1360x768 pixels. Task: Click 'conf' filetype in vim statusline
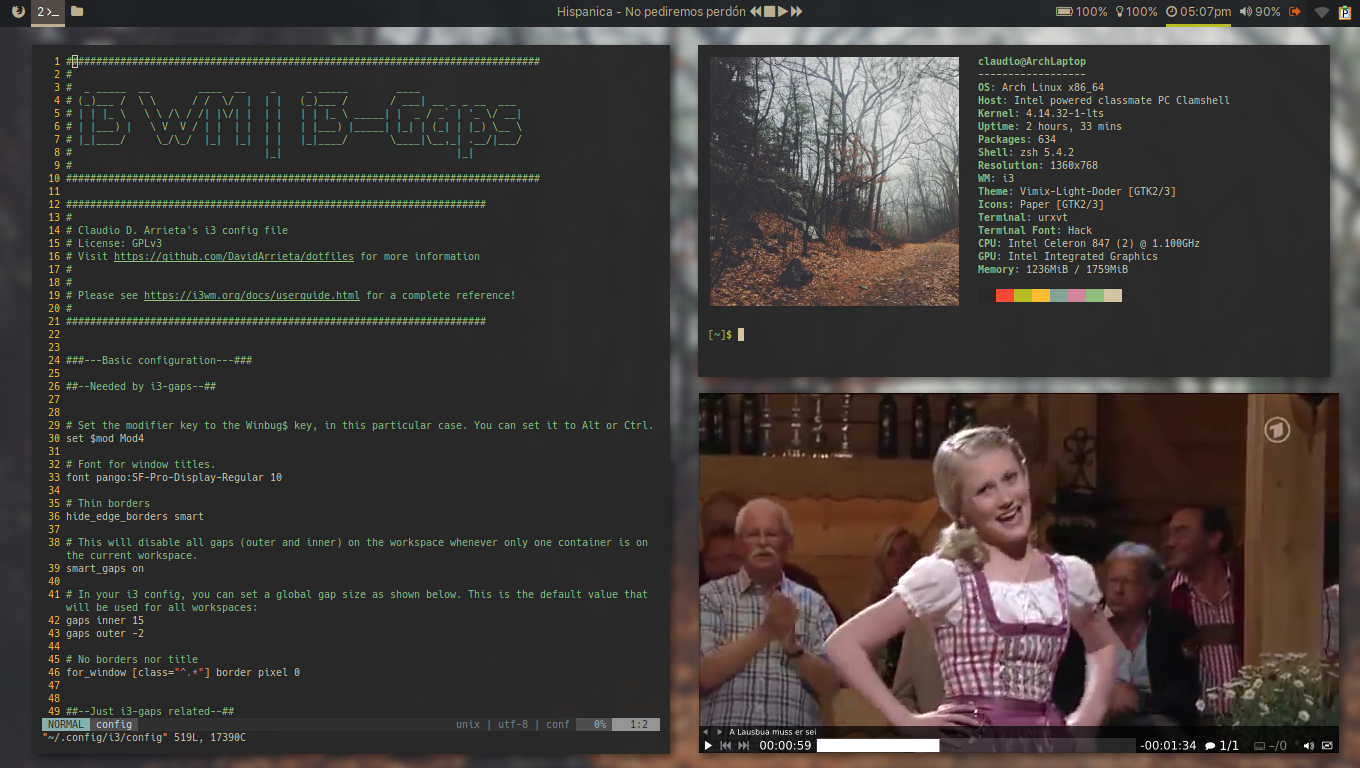click(558, 724)
